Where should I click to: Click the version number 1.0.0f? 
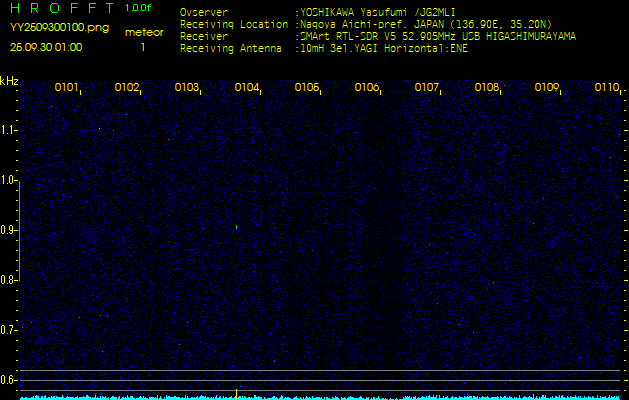138,8
